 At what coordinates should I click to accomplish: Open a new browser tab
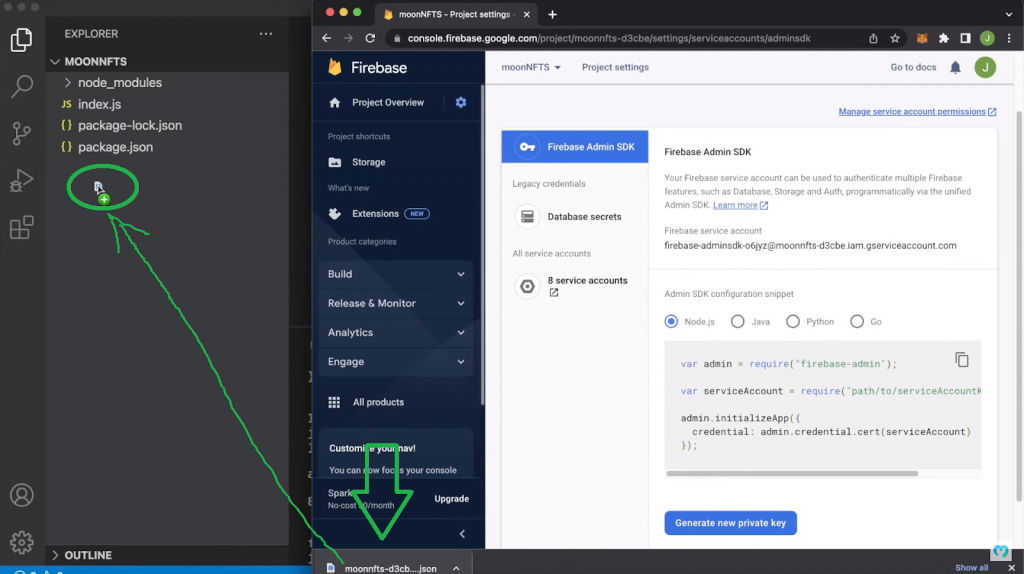(x=552, y=14)
